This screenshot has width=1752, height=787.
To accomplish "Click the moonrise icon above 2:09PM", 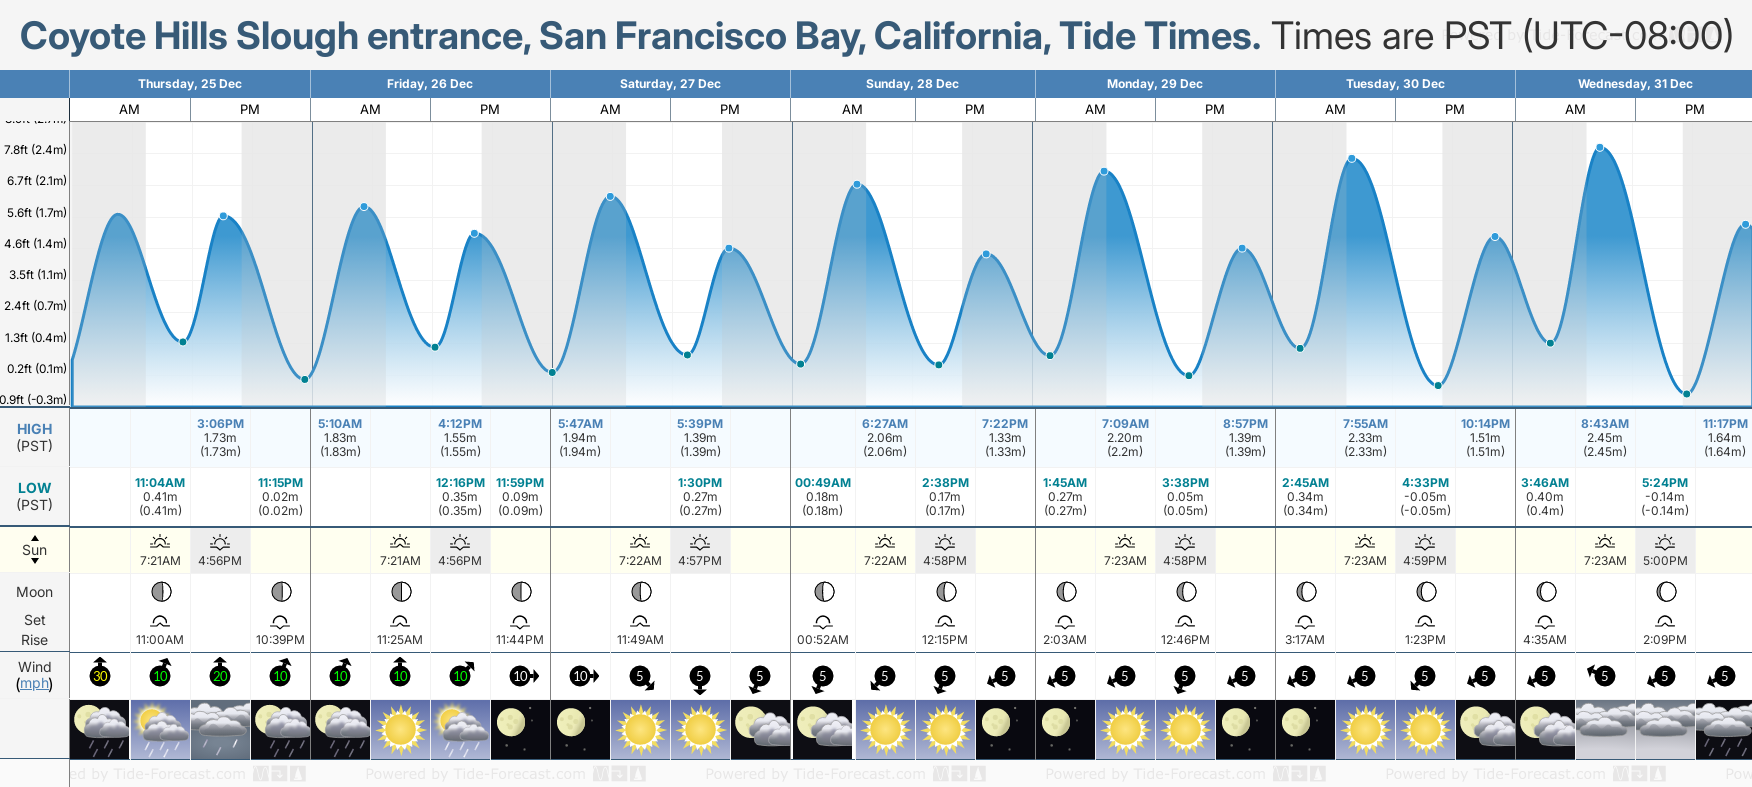I will click(x=1665, y=621).
